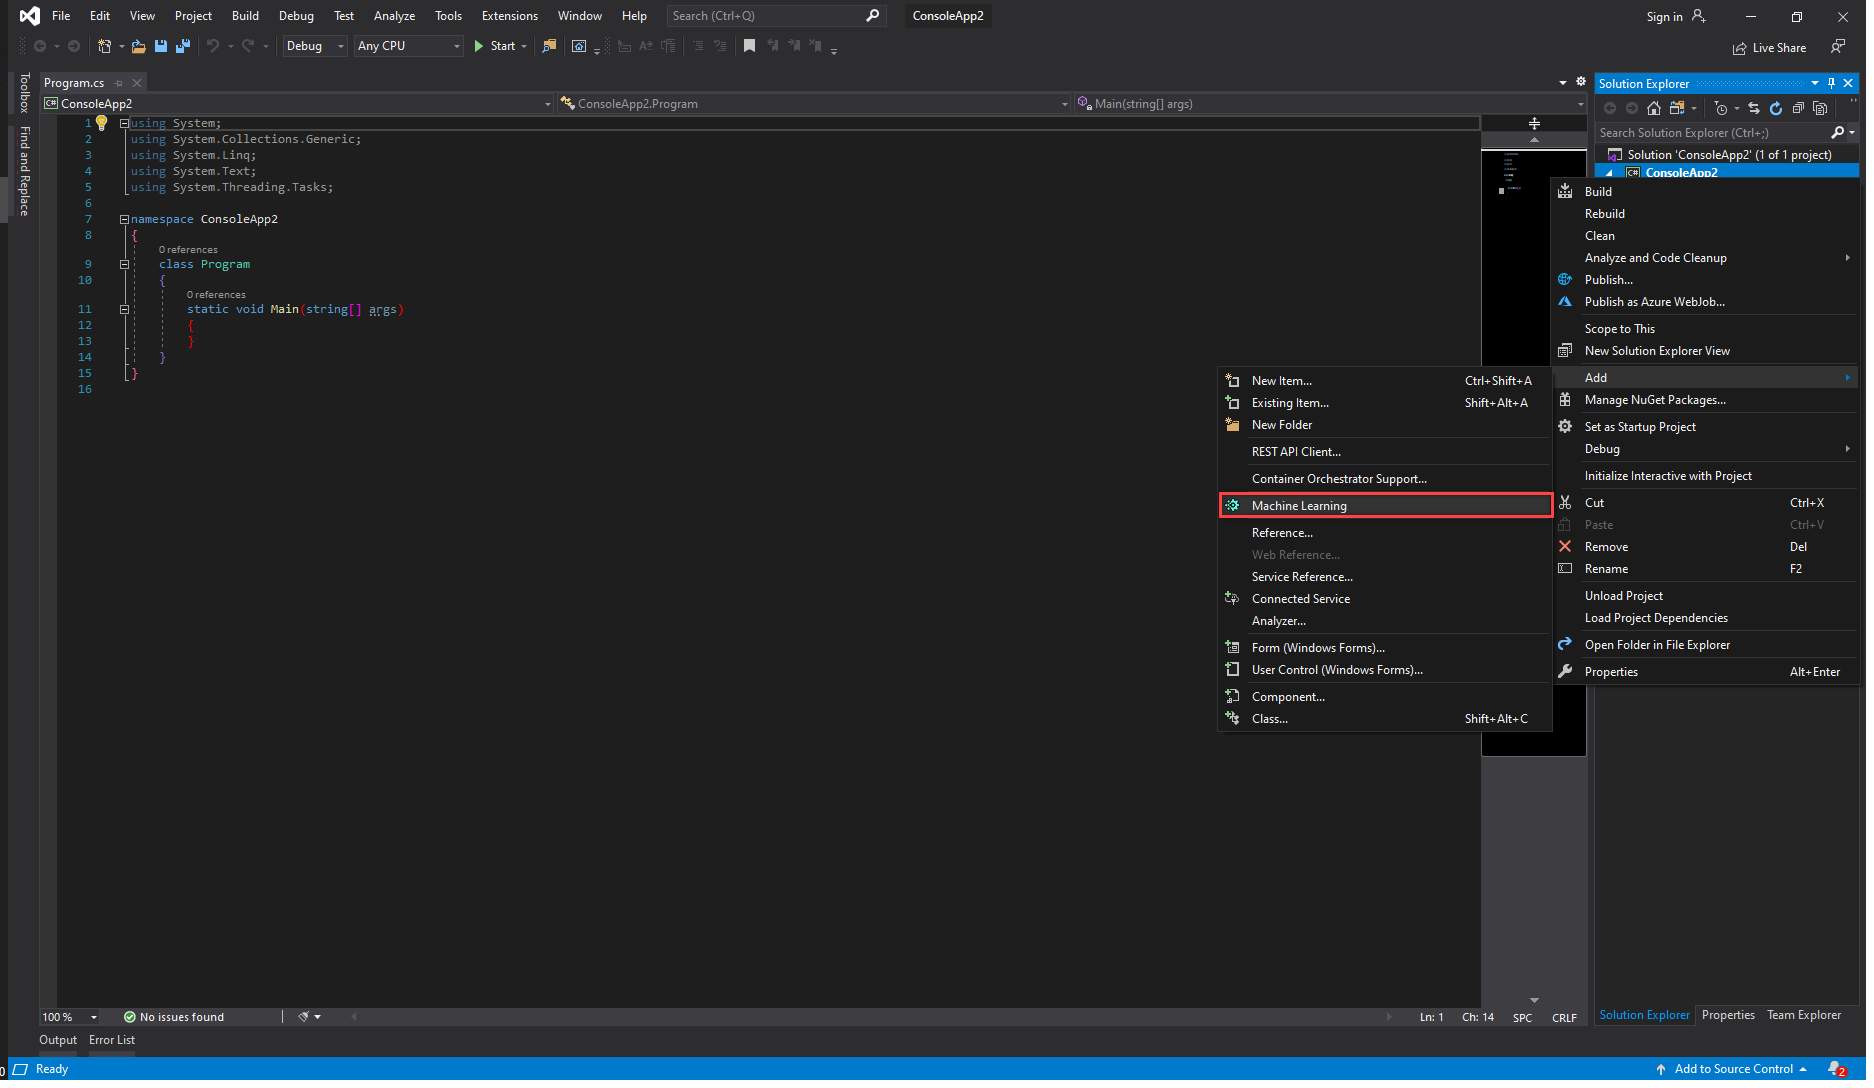Switch to the Team Explorer tab

coord(1803,1015)
